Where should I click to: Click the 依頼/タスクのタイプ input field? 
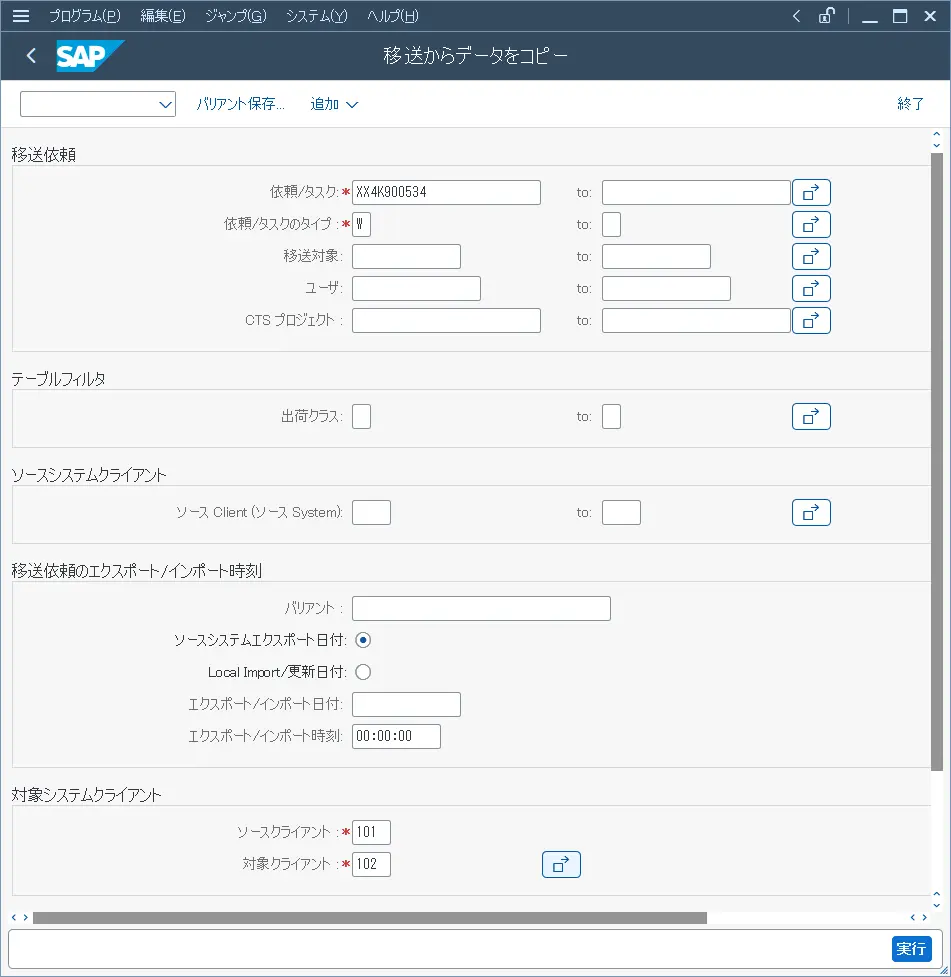[361, 224]
